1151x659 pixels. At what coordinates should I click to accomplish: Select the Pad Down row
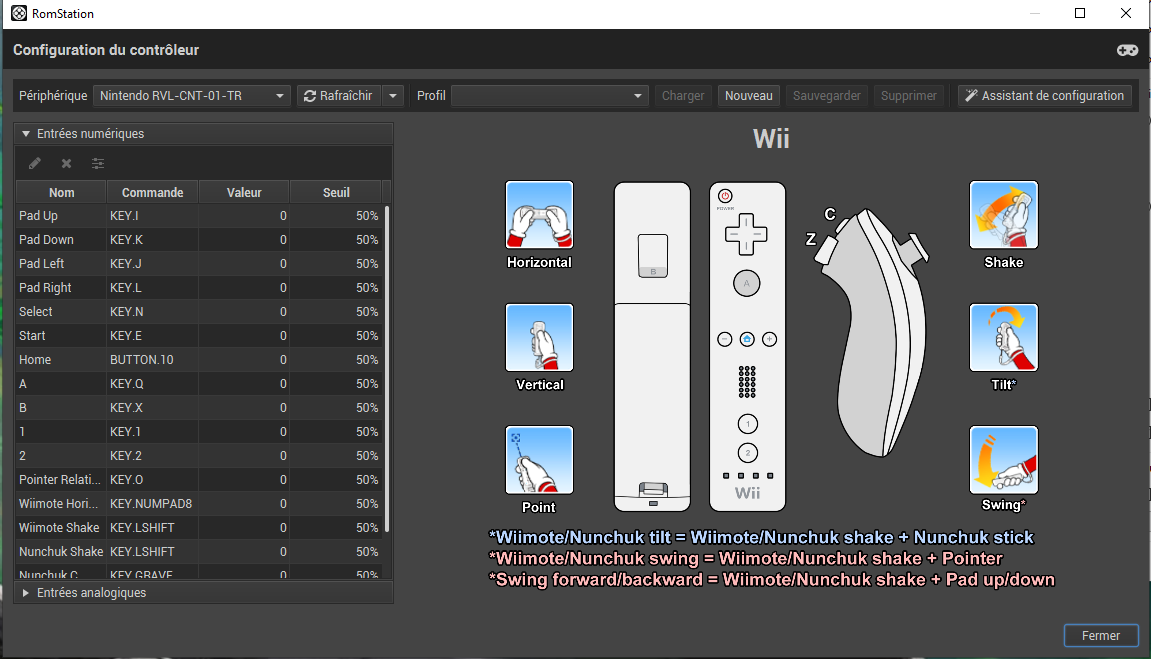[199, 240]
